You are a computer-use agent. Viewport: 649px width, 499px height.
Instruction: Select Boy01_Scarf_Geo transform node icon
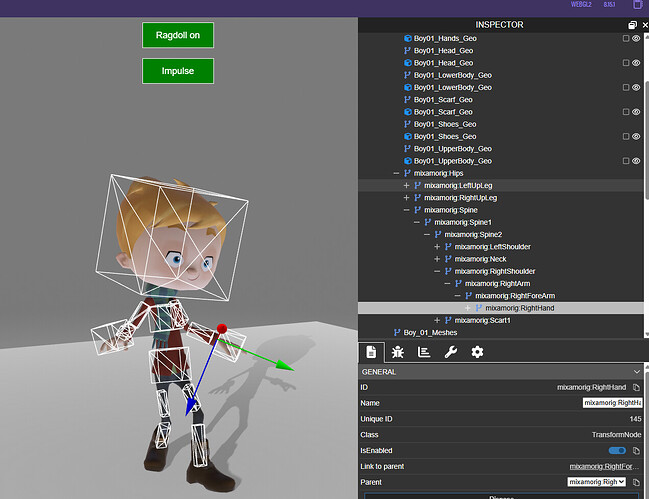pos(407,100)
